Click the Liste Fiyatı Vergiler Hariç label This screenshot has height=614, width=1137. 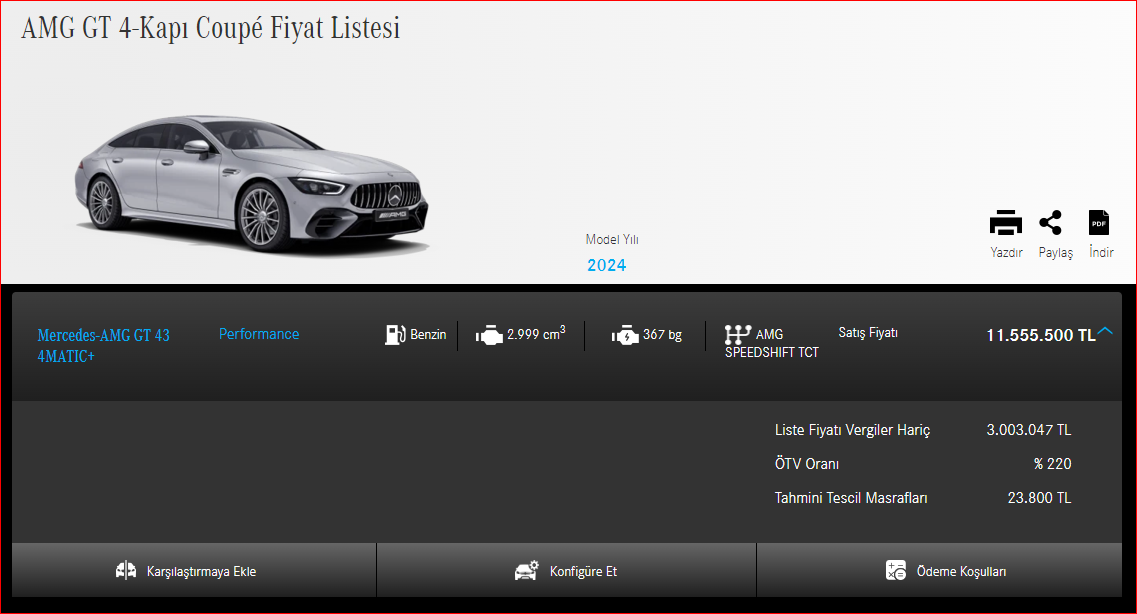click(x=852, y=430)
